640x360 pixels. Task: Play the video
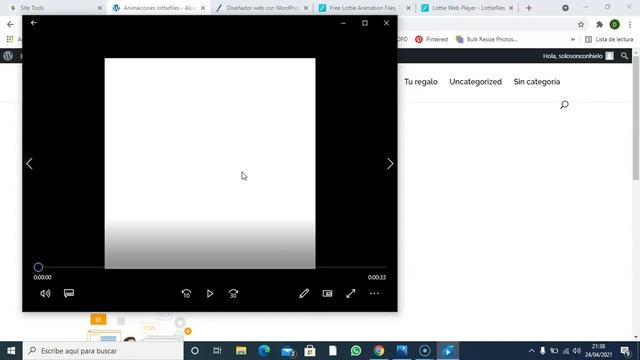point(210,293)
